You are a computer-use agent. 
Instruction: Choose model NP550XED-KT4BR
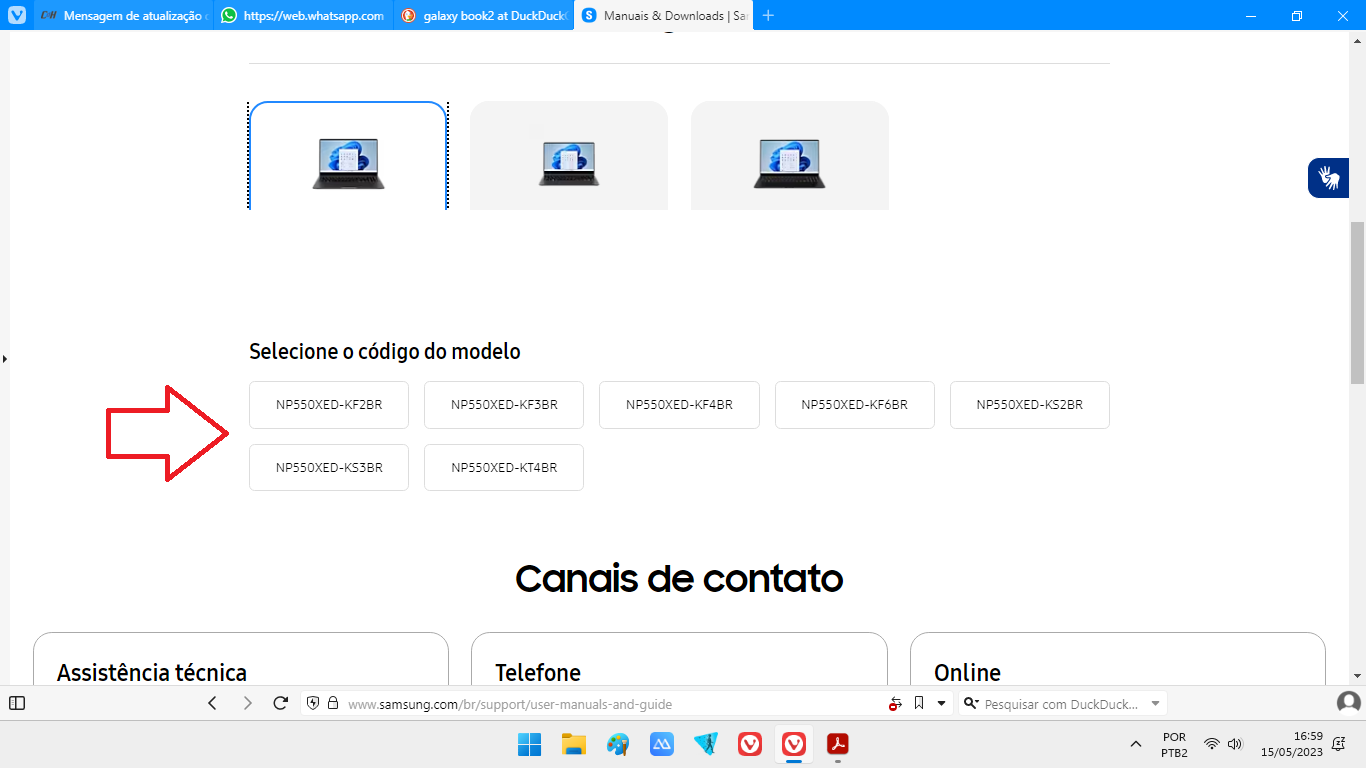[x=504, y=468]
